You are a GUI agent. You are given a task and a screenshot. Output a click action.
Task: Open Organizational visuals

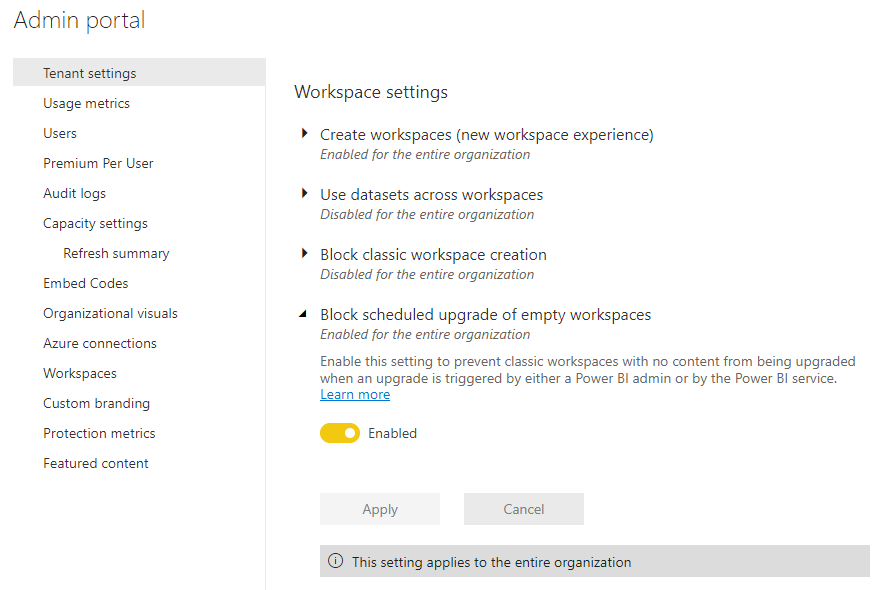coord(110,313)
